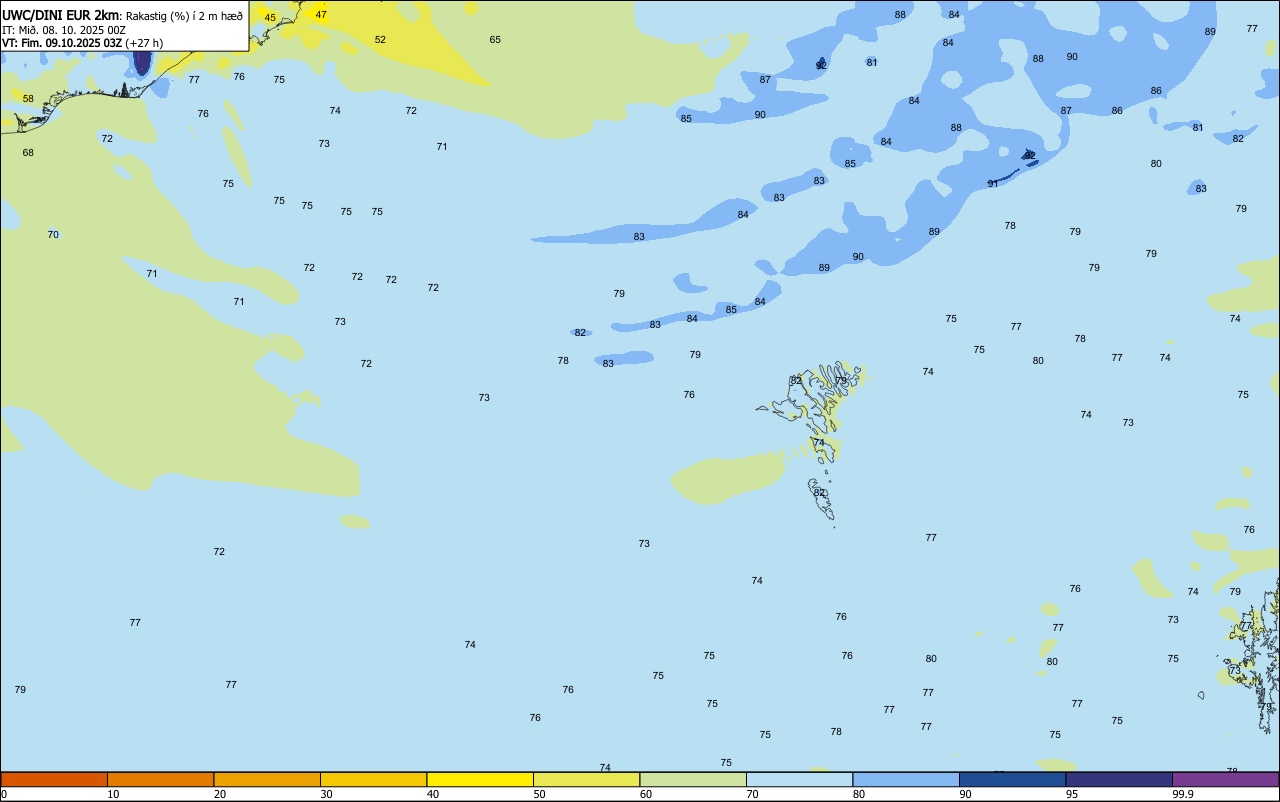Click the legend tick label 10
The width and height of the screenshot is (1280, 802).
(113, 794)
